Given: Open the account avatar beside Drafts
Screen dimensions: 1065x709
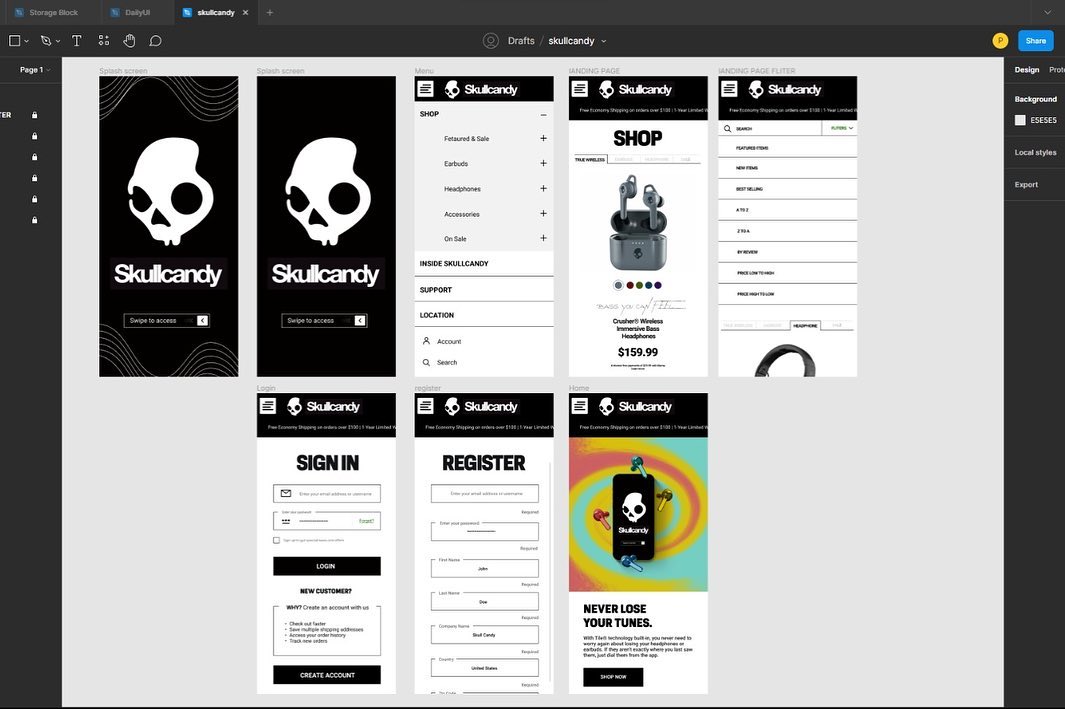Looking at the screenshot, I should coord(490,41).
